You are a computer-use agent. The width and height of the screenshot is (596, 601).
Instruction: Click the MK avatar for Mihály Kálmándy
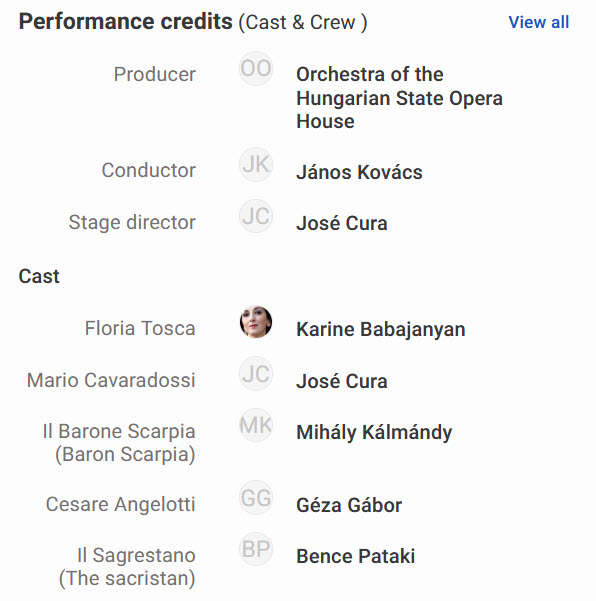pos(256,425)
